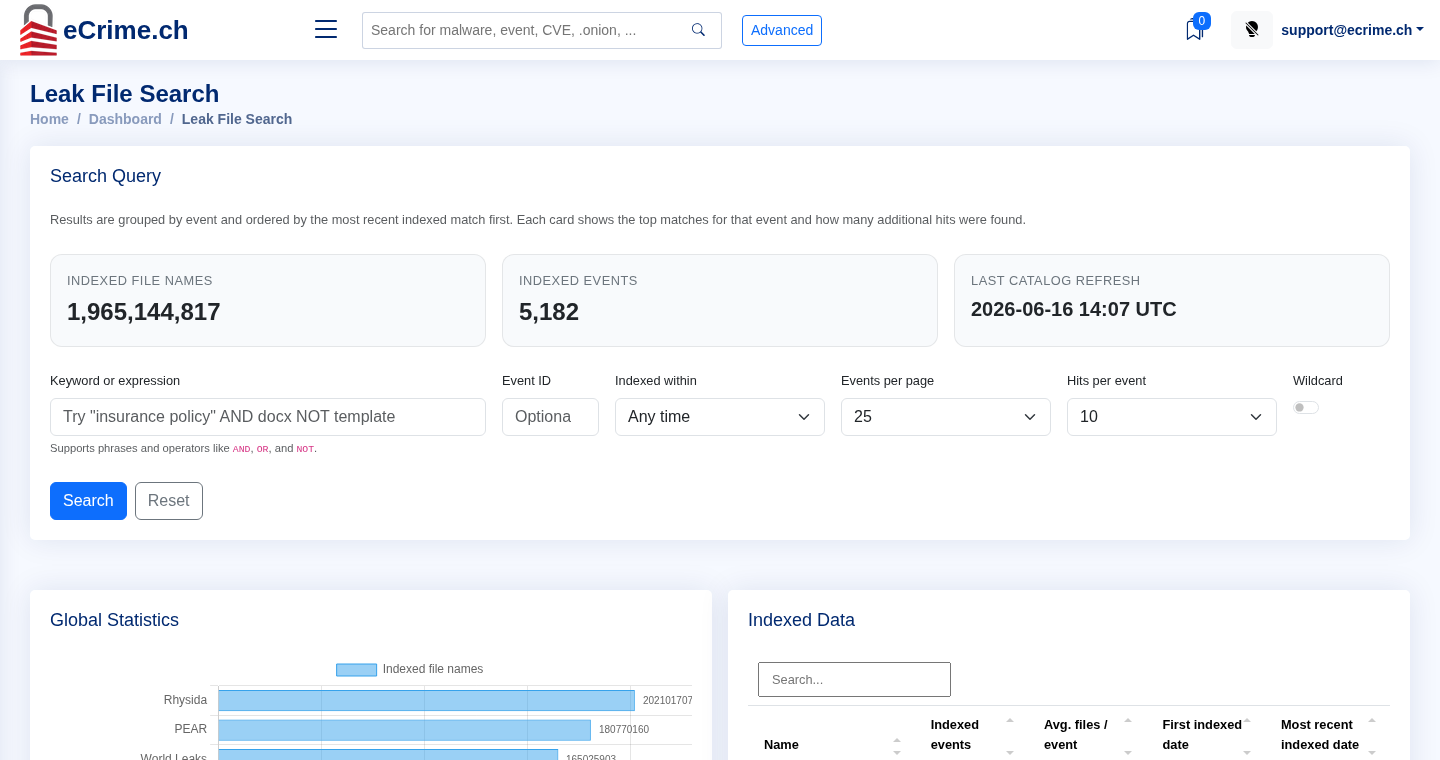This screenshot has height=760, width=1440.
Task: Click the blue Search button
Action: click(x=88, y=501)
